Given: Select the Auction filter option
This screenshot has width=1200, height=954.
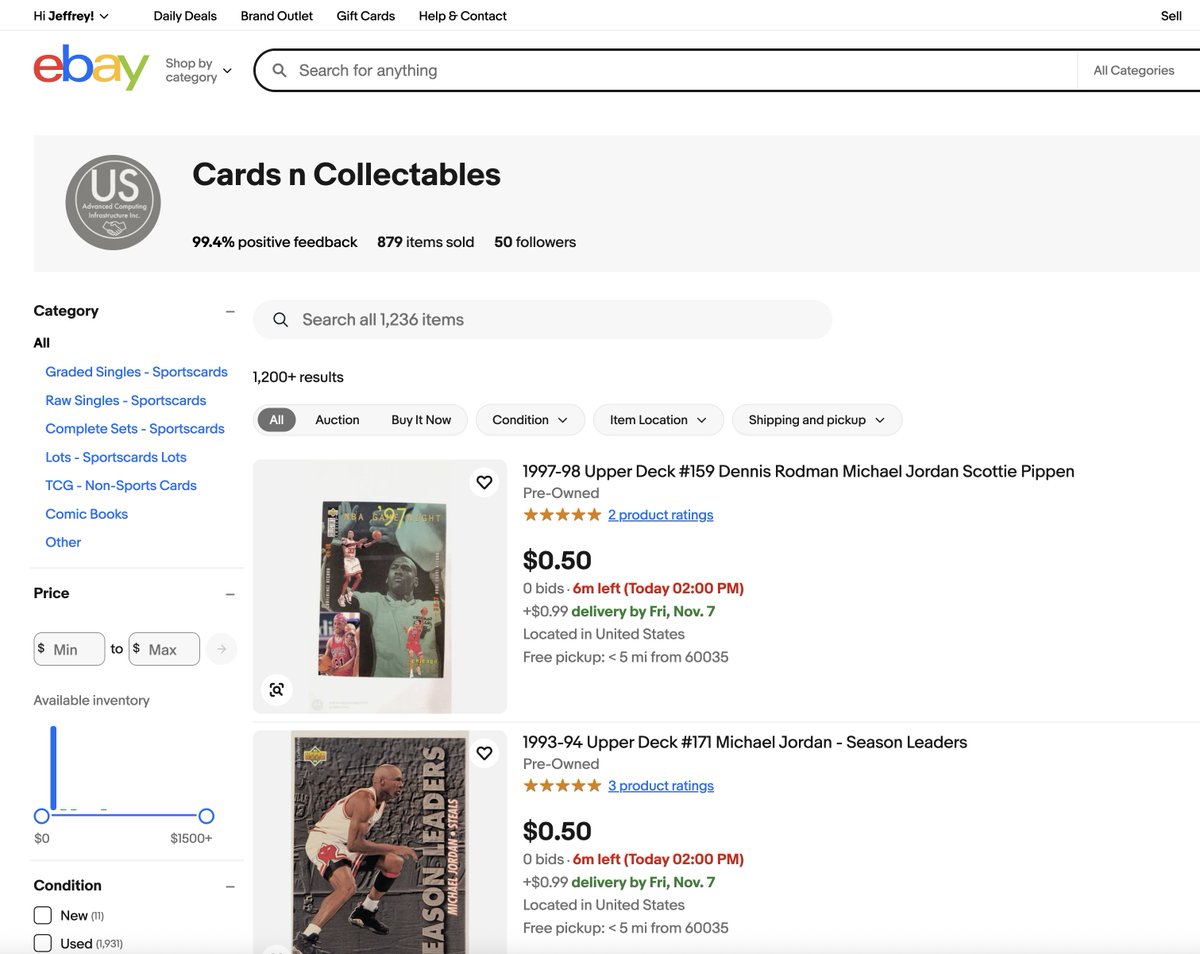Looking at the screenshot, I should point(337,420).
